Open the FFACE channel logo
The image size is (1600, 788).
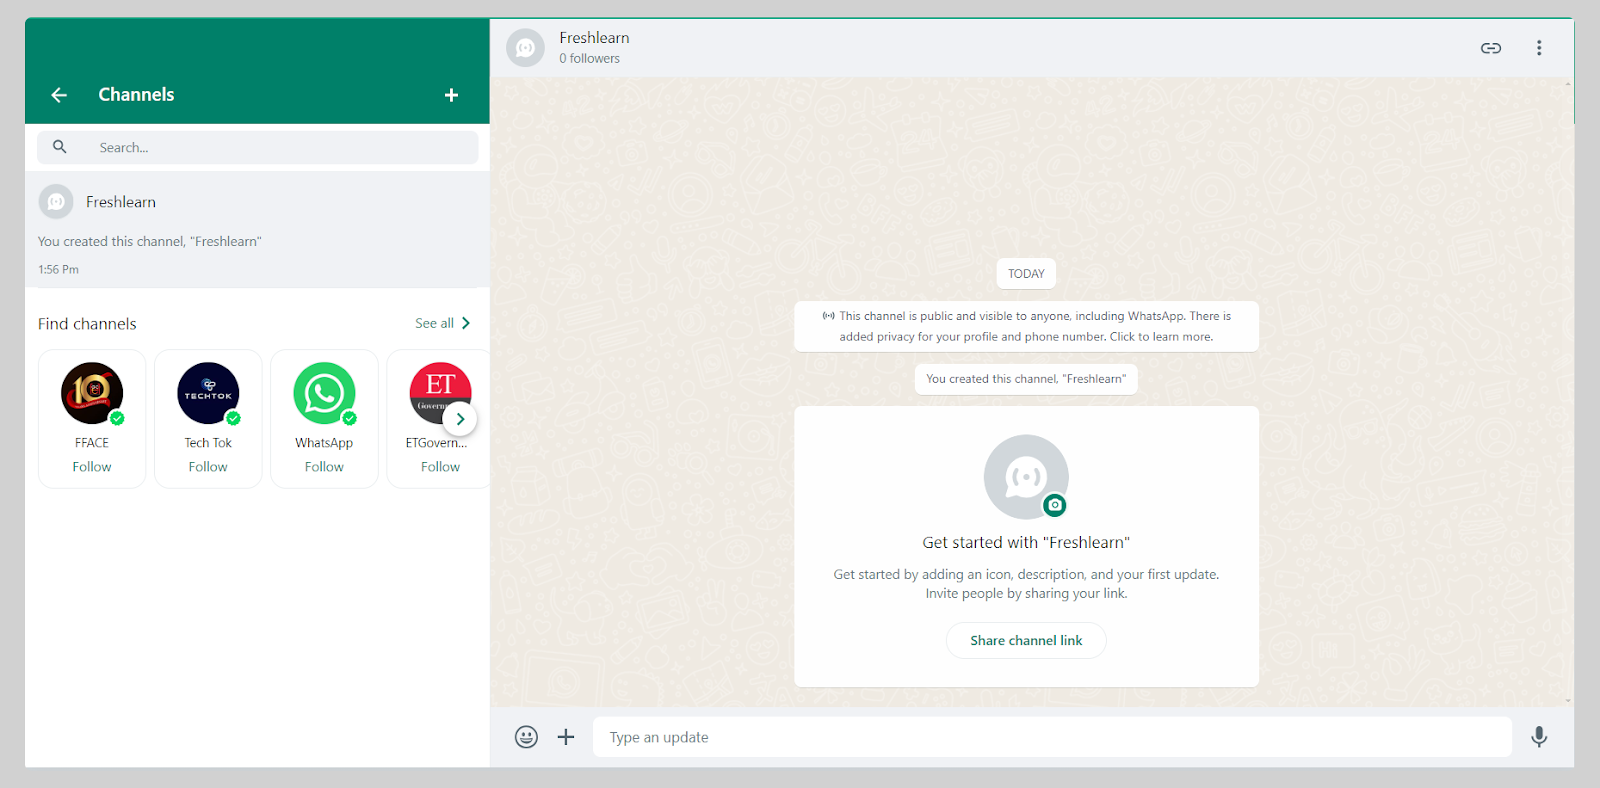point(92,393)
